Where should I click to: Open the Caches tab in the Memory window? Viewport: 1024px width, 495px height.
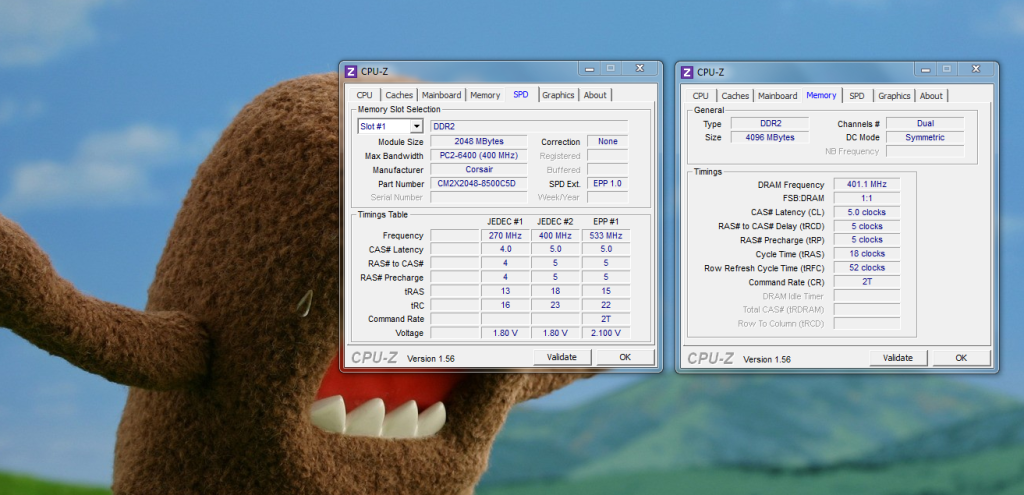(735, 96)
